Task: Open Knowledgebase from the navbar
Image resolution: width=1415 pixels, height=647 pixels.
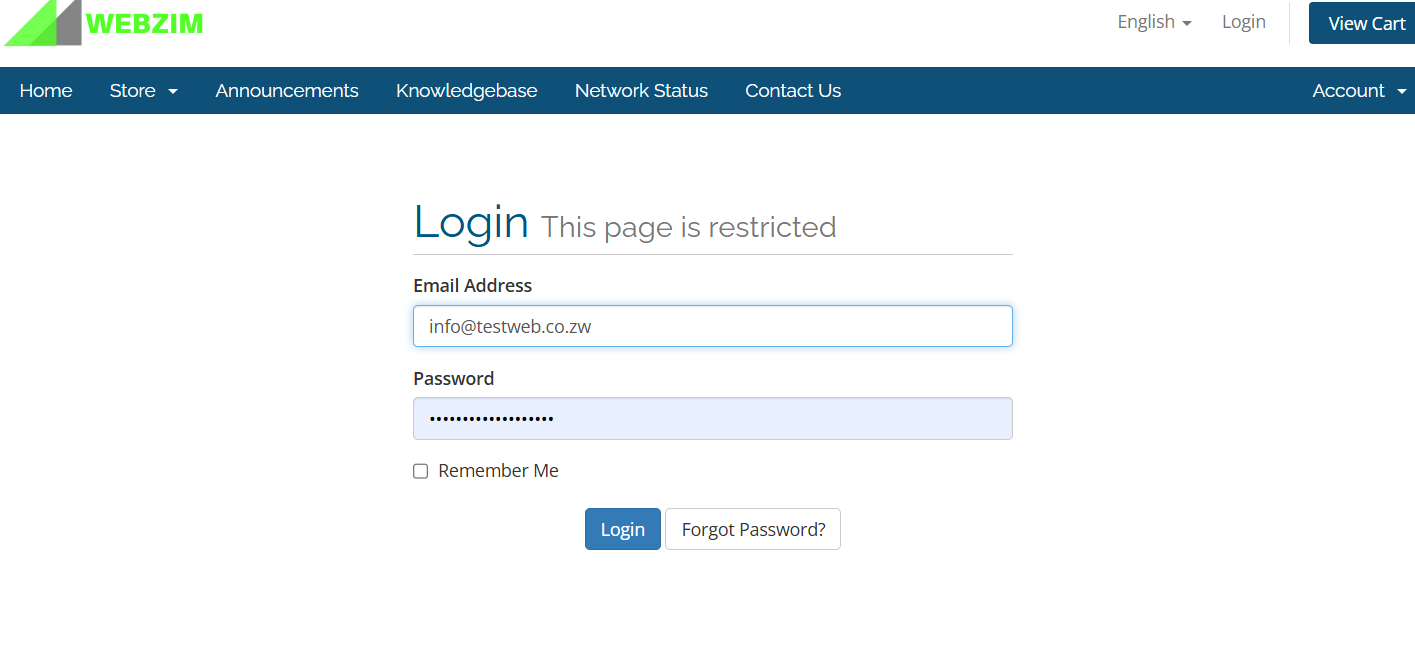Action: point(467,91)
